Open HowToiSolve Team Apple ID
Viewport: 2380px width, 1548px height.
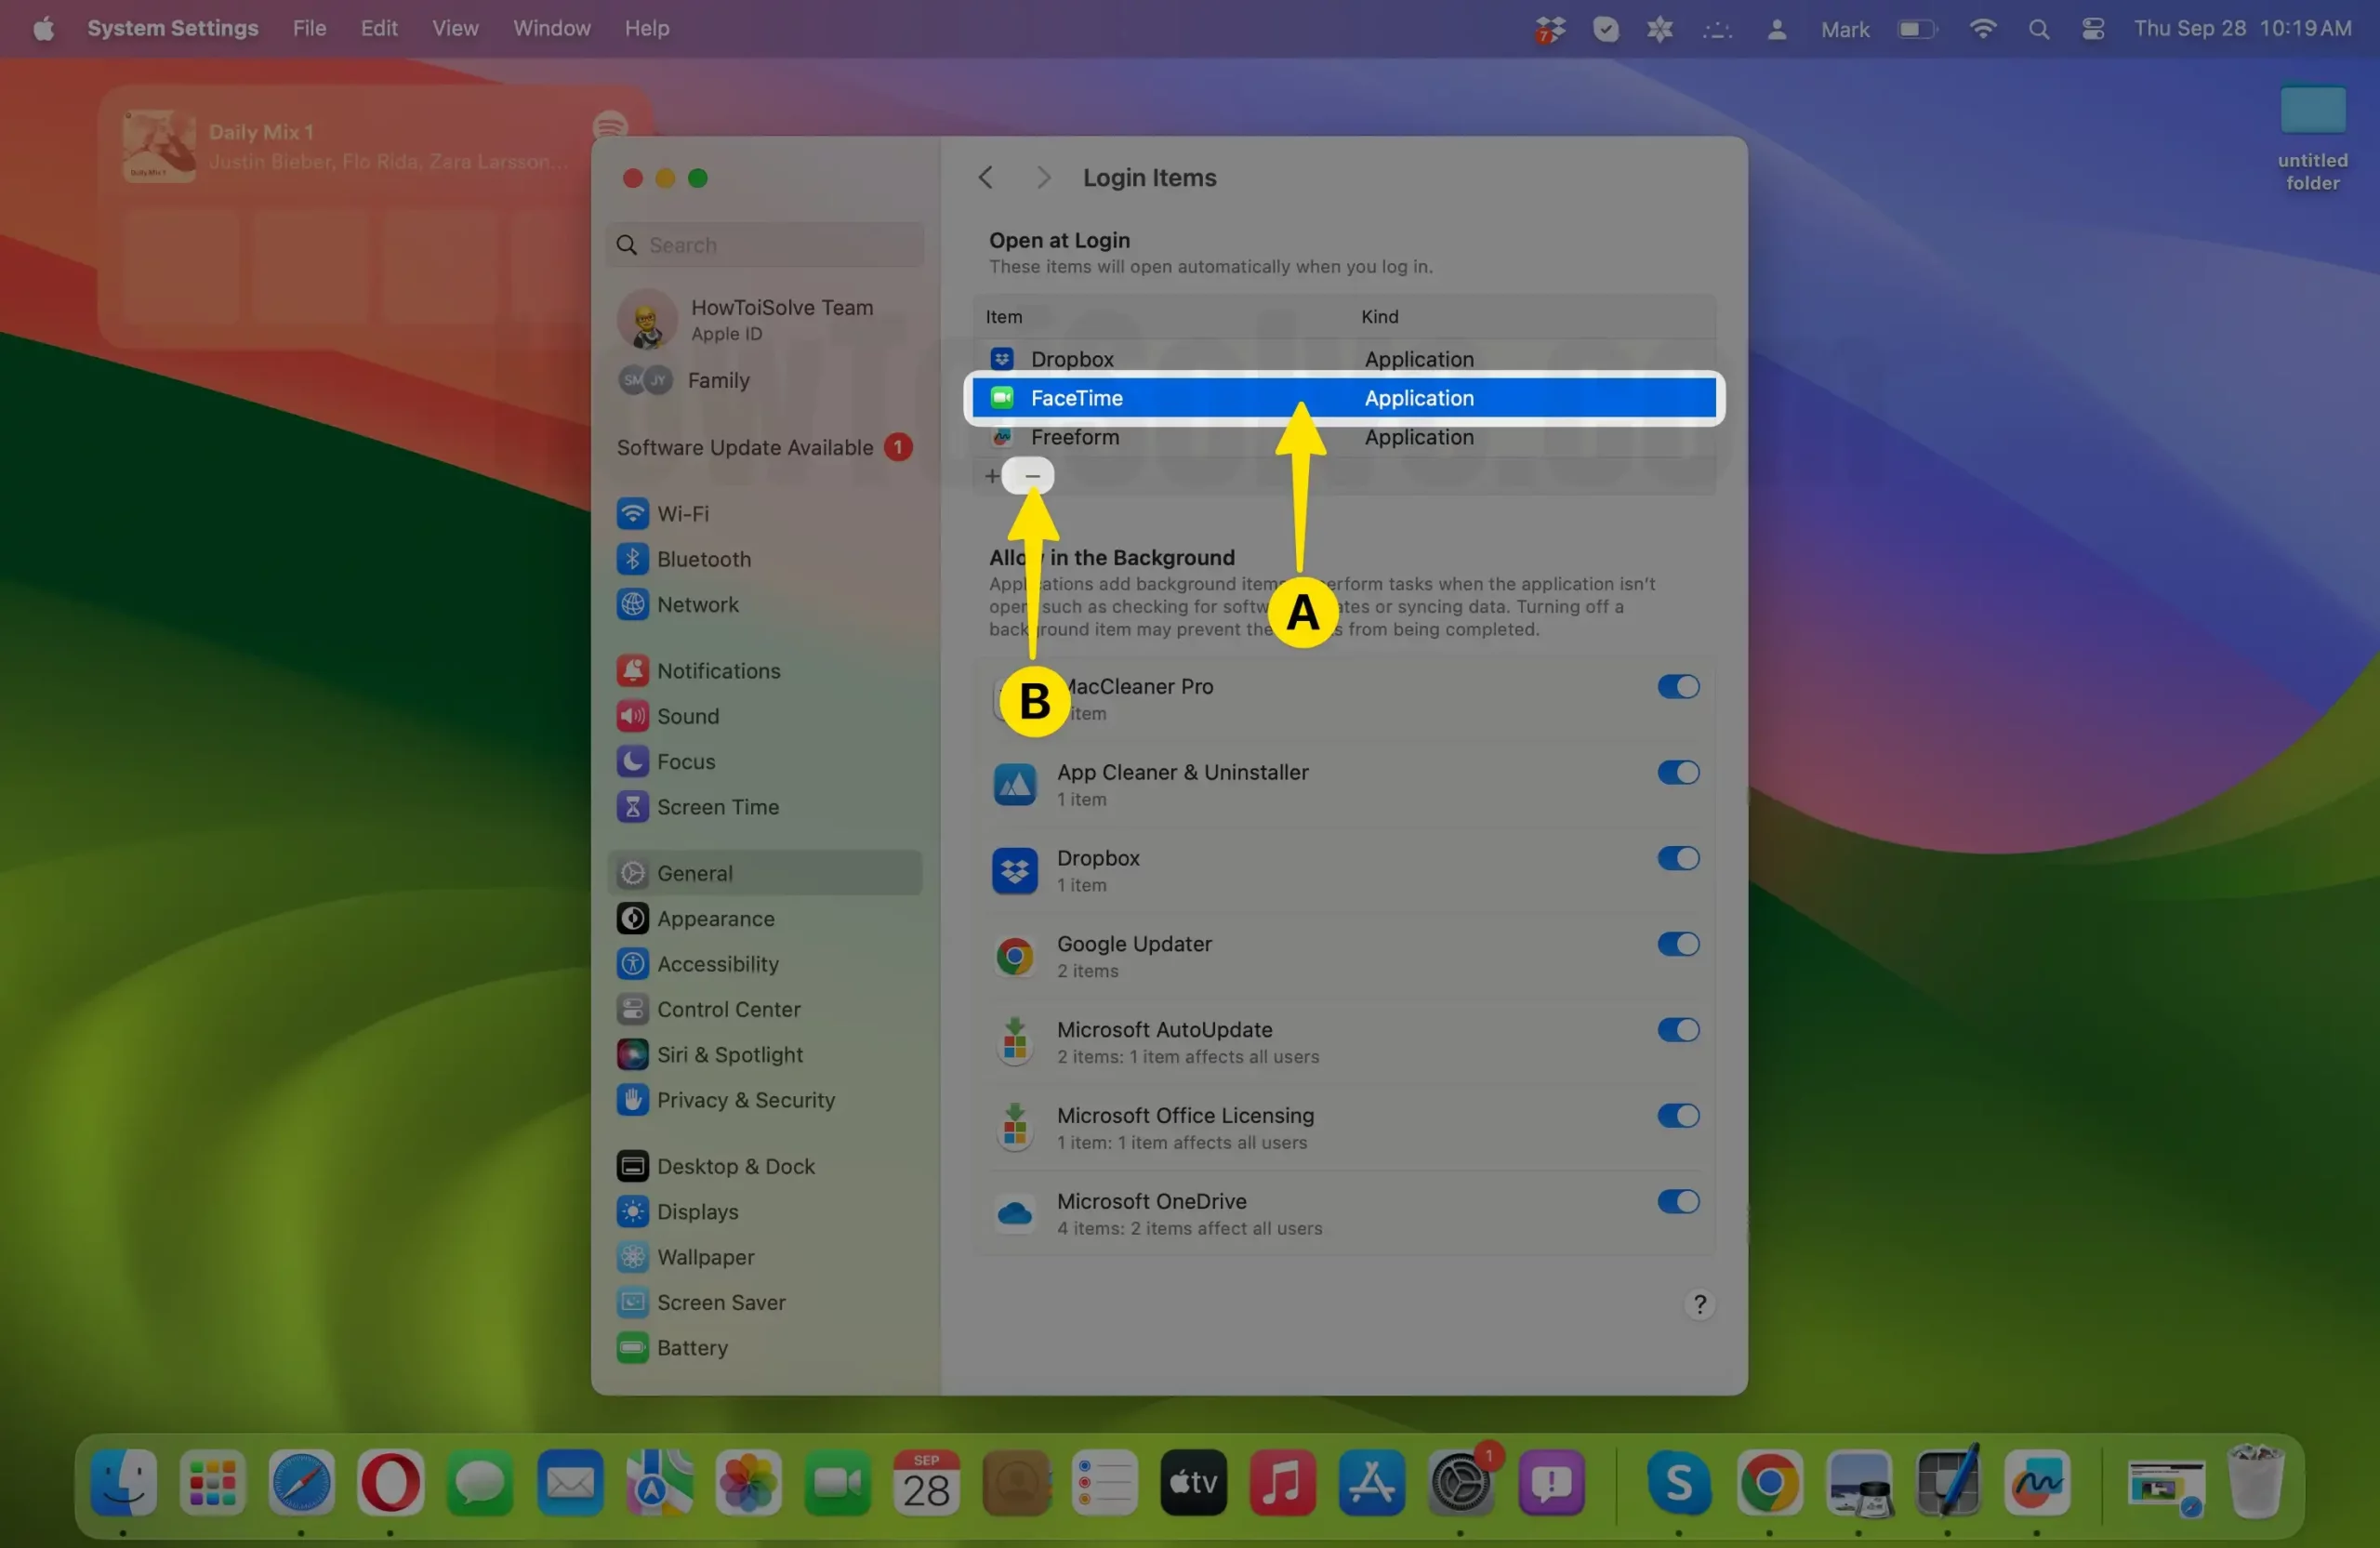765,320
